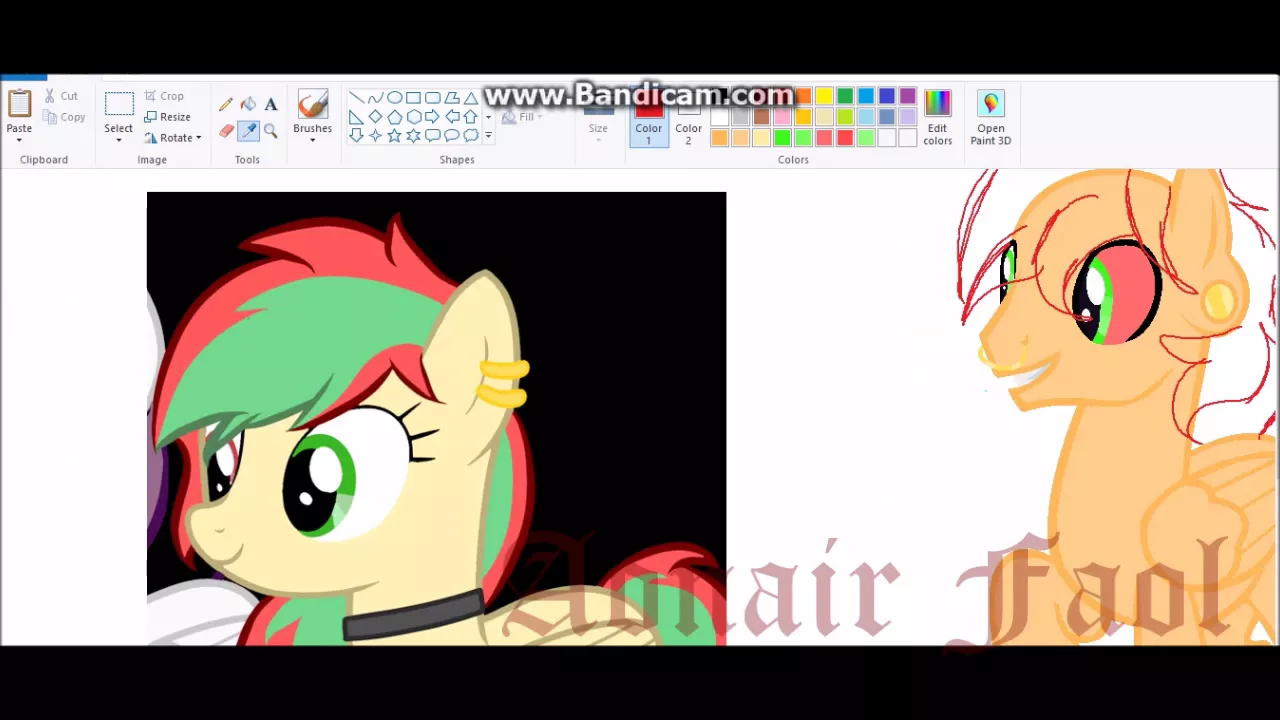Expand the full Shapes gallery

click(x=488, y=135)
